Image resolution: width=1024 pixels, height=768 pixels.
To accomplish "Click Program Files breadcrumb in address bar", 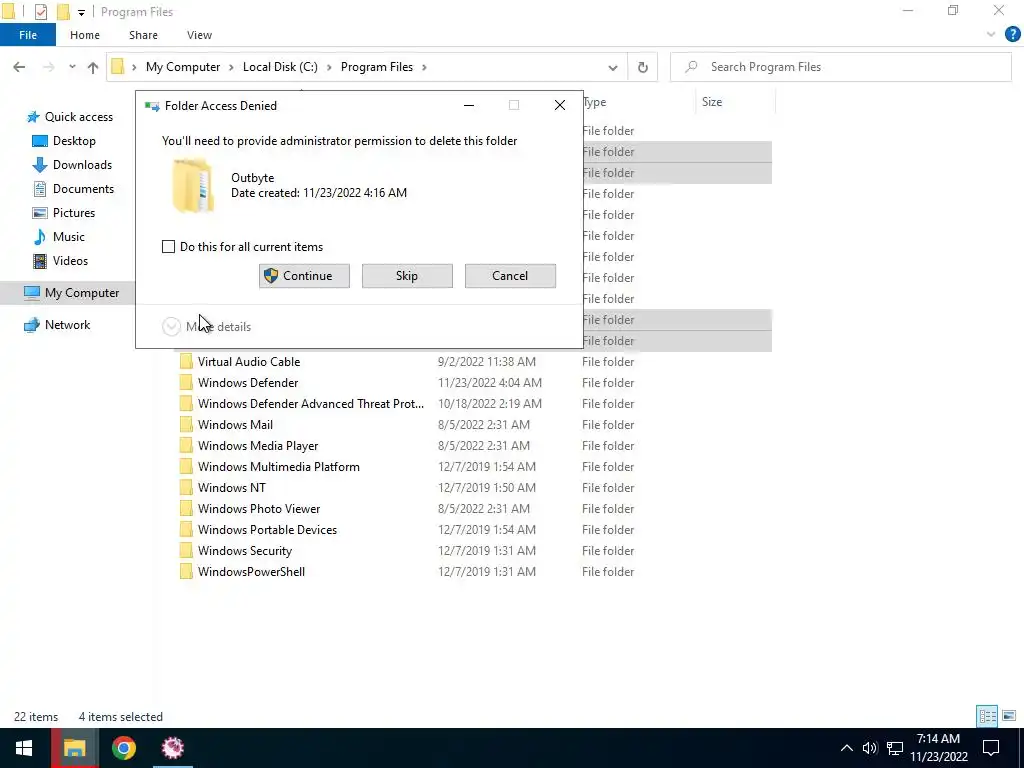I will click(x=377, y=67).
